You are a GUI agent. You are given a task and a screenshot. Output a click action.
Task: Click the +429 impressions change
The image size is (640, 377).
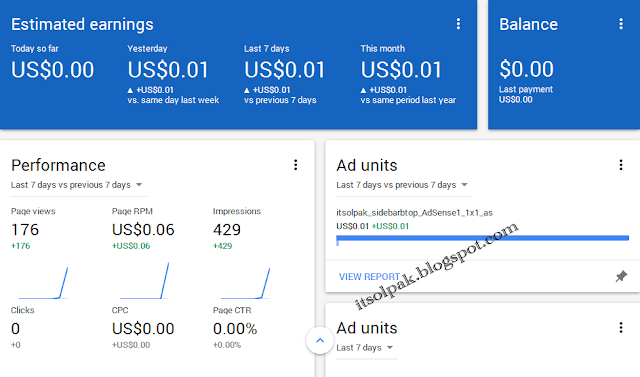222,246
